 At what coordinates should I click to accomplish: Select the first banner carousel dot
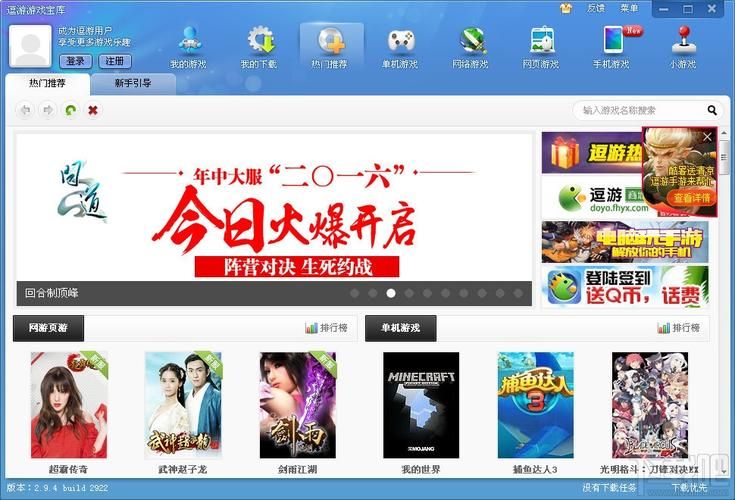[x=355, y=293]
